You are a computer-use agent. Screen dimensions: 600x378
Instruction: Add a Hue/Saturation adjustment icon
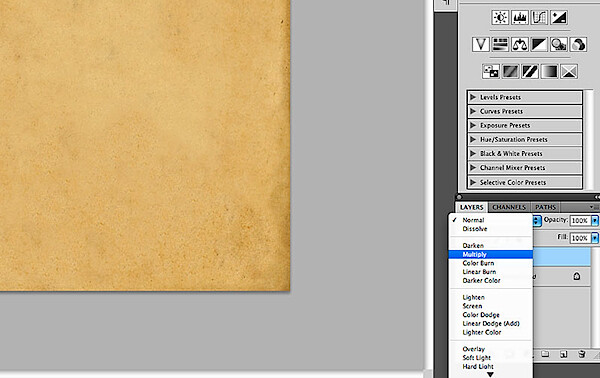[x=500, y=45]
